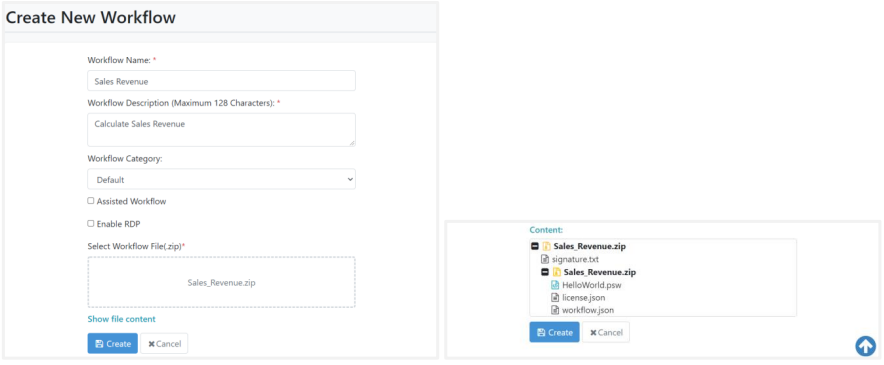
Task: Click the Workflow Category dropdown arrow
Action: coord(350,179)
